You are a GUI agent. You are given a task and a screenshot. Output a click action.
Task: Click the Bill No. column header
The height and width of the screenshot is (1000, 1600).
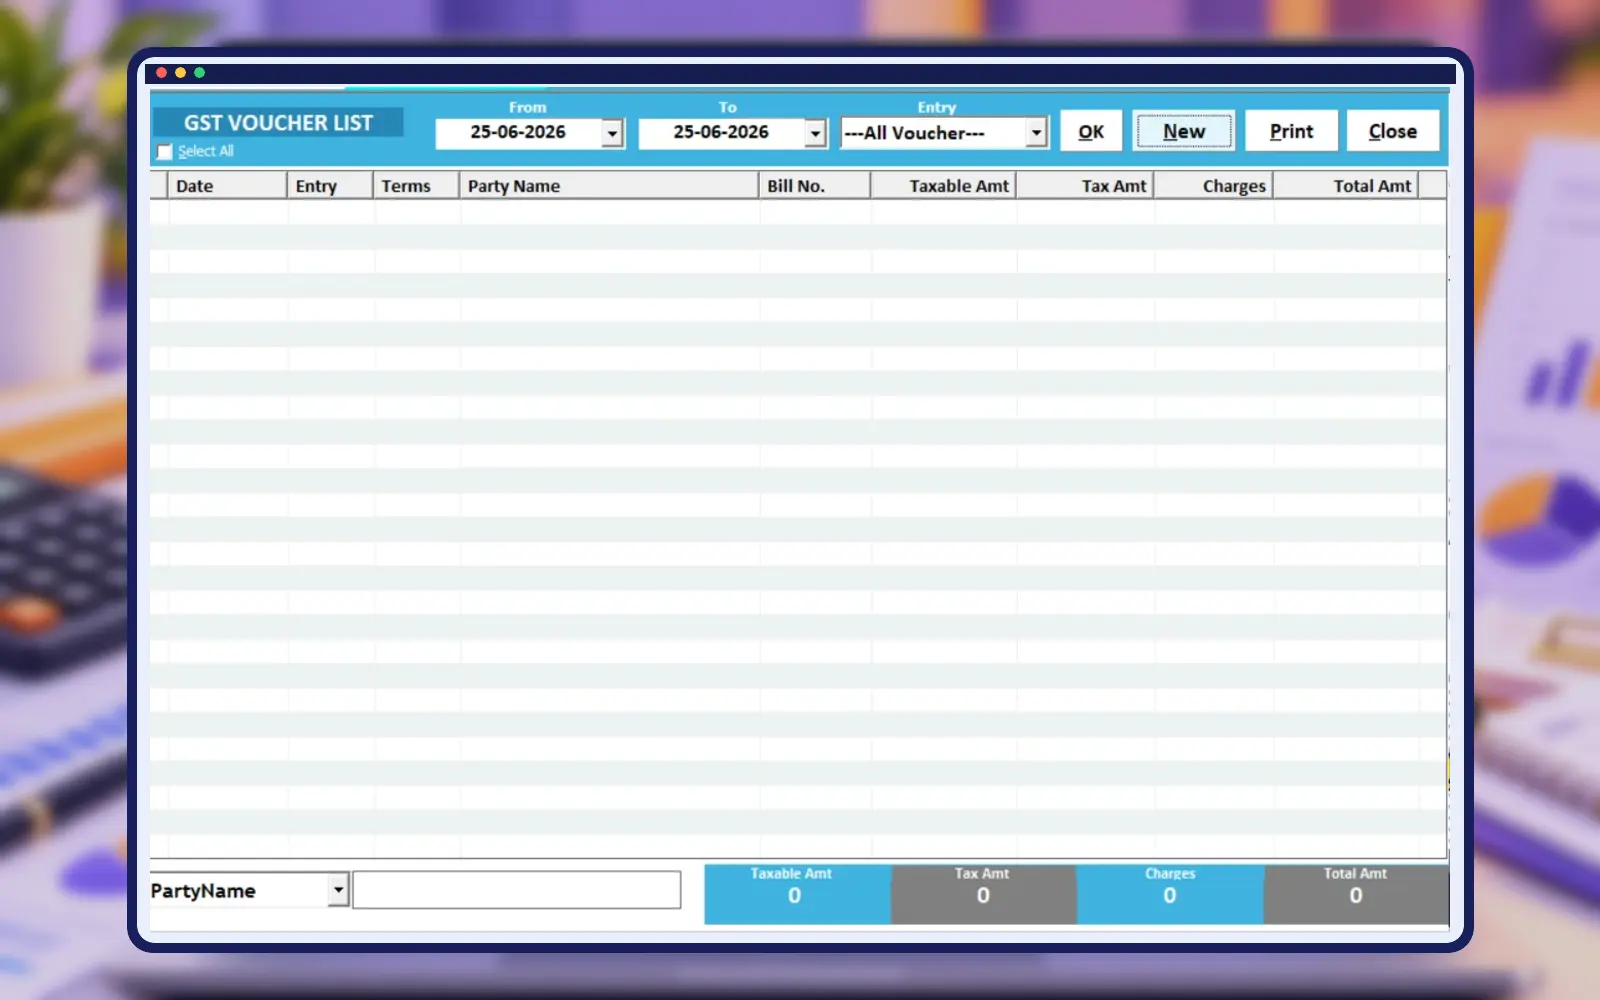click(x=815, y=186)
